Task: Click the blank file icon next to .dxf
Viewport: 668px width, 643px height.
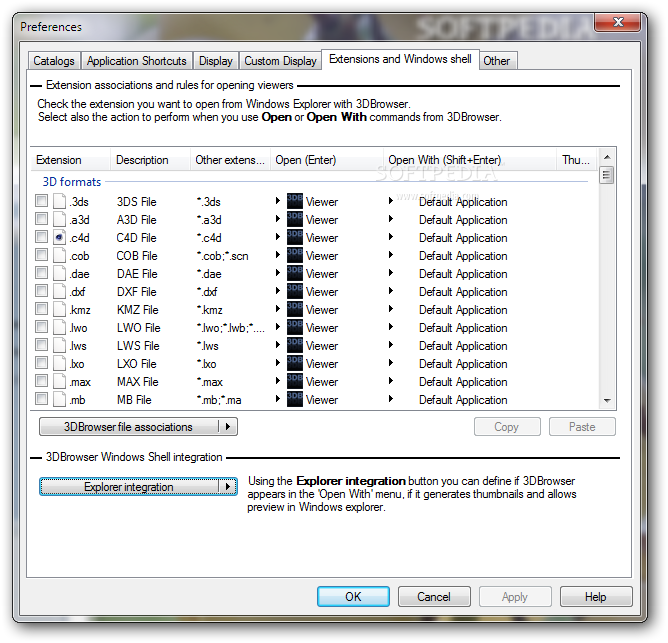Action: pos(60,291)
